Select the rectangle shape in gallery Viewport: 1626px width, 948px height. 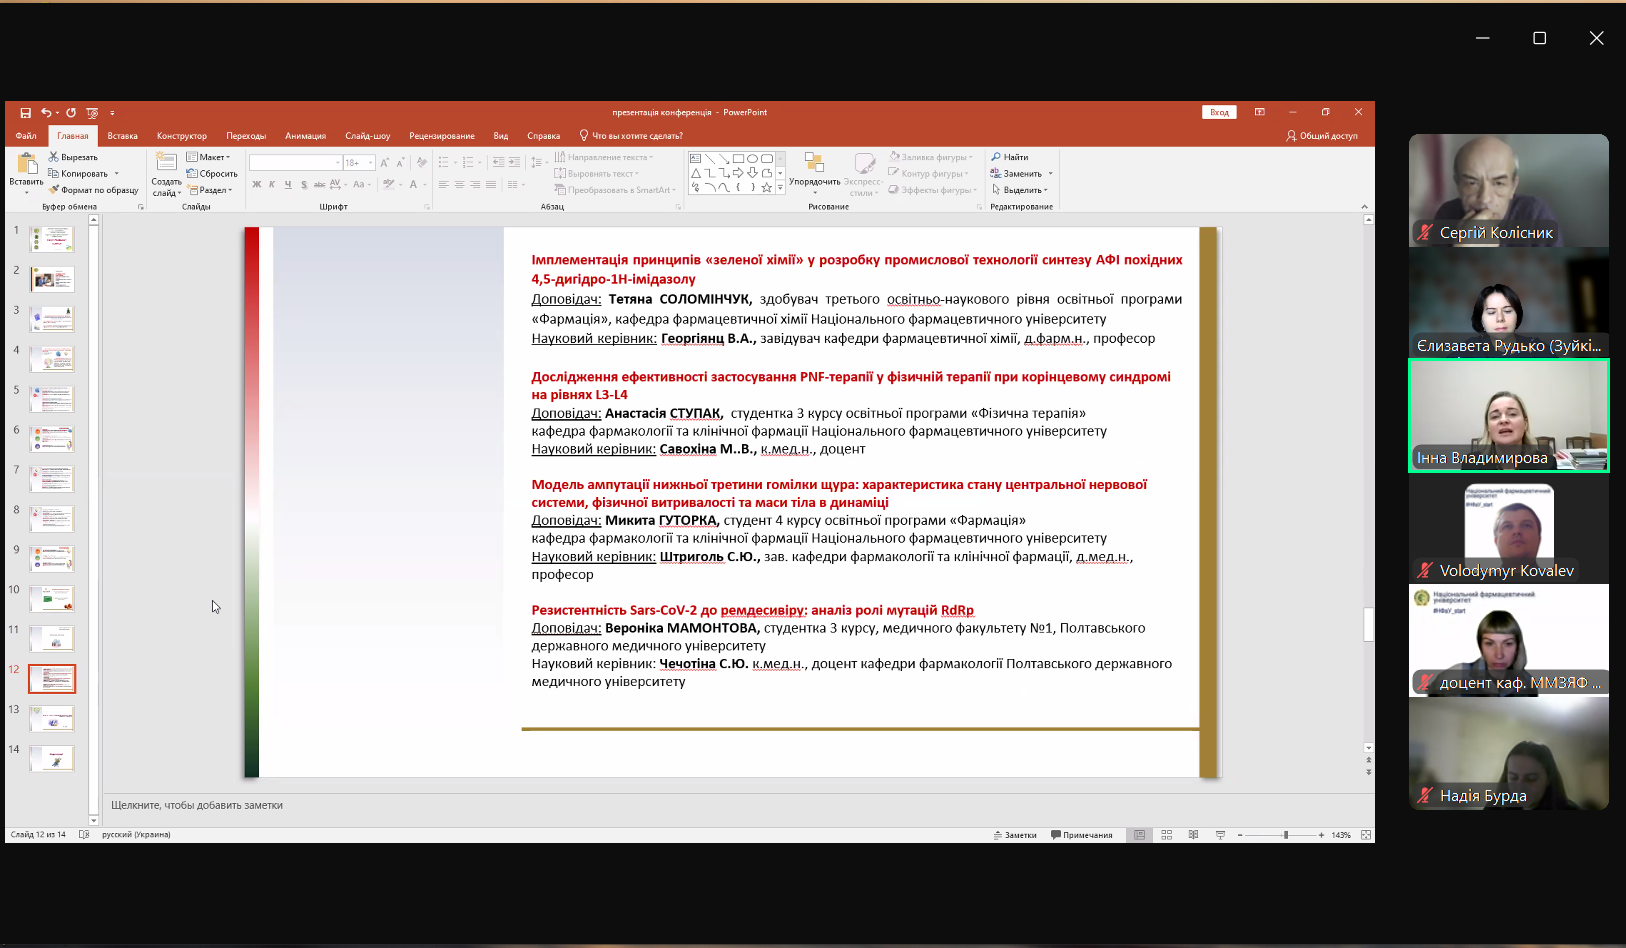coord(738,158)
